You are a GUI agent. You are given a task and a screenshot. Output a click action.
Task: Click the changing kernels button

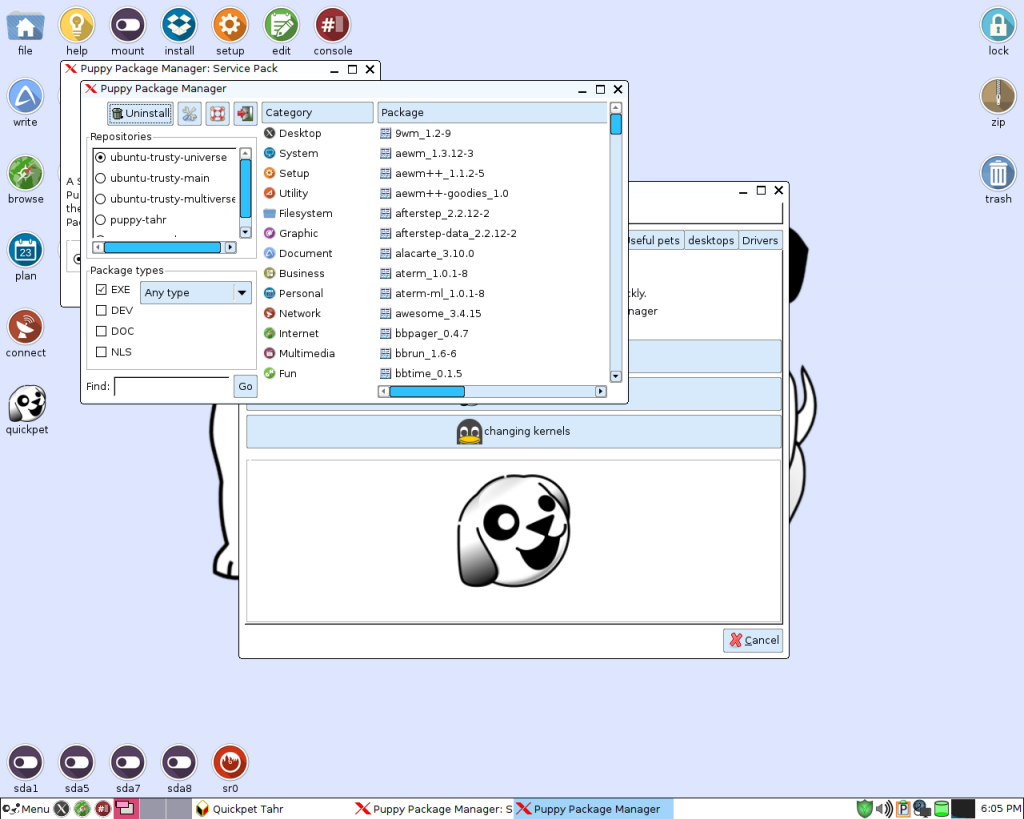click(513, 432)
